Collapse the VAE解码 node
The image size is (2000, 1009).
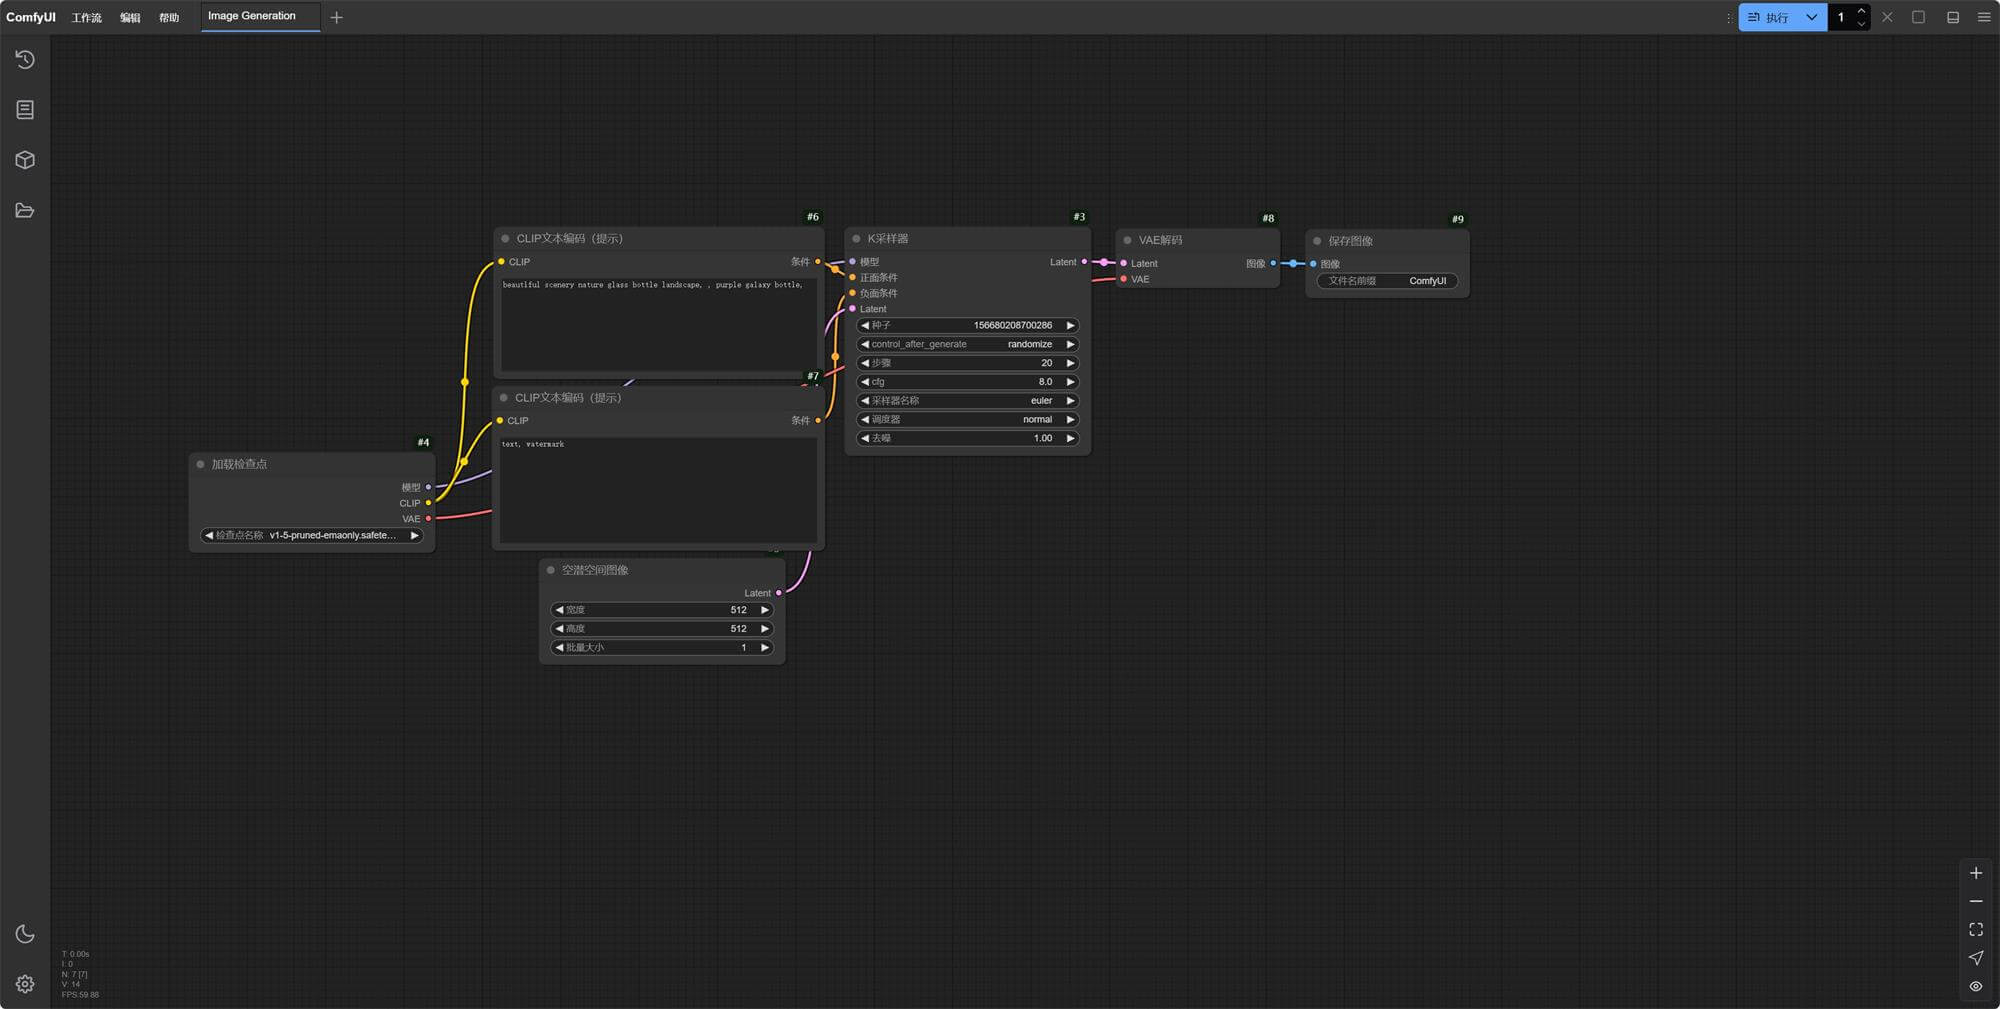pos(1127,240)
